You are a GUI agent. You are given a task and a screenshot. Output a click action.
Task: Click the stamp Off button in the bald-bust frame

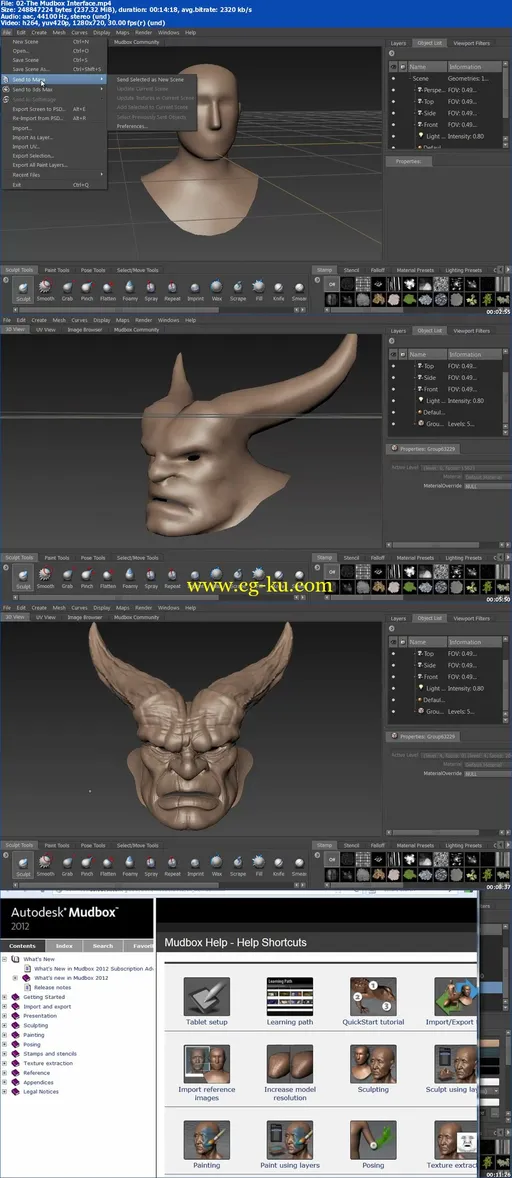[x=331, y=284]
